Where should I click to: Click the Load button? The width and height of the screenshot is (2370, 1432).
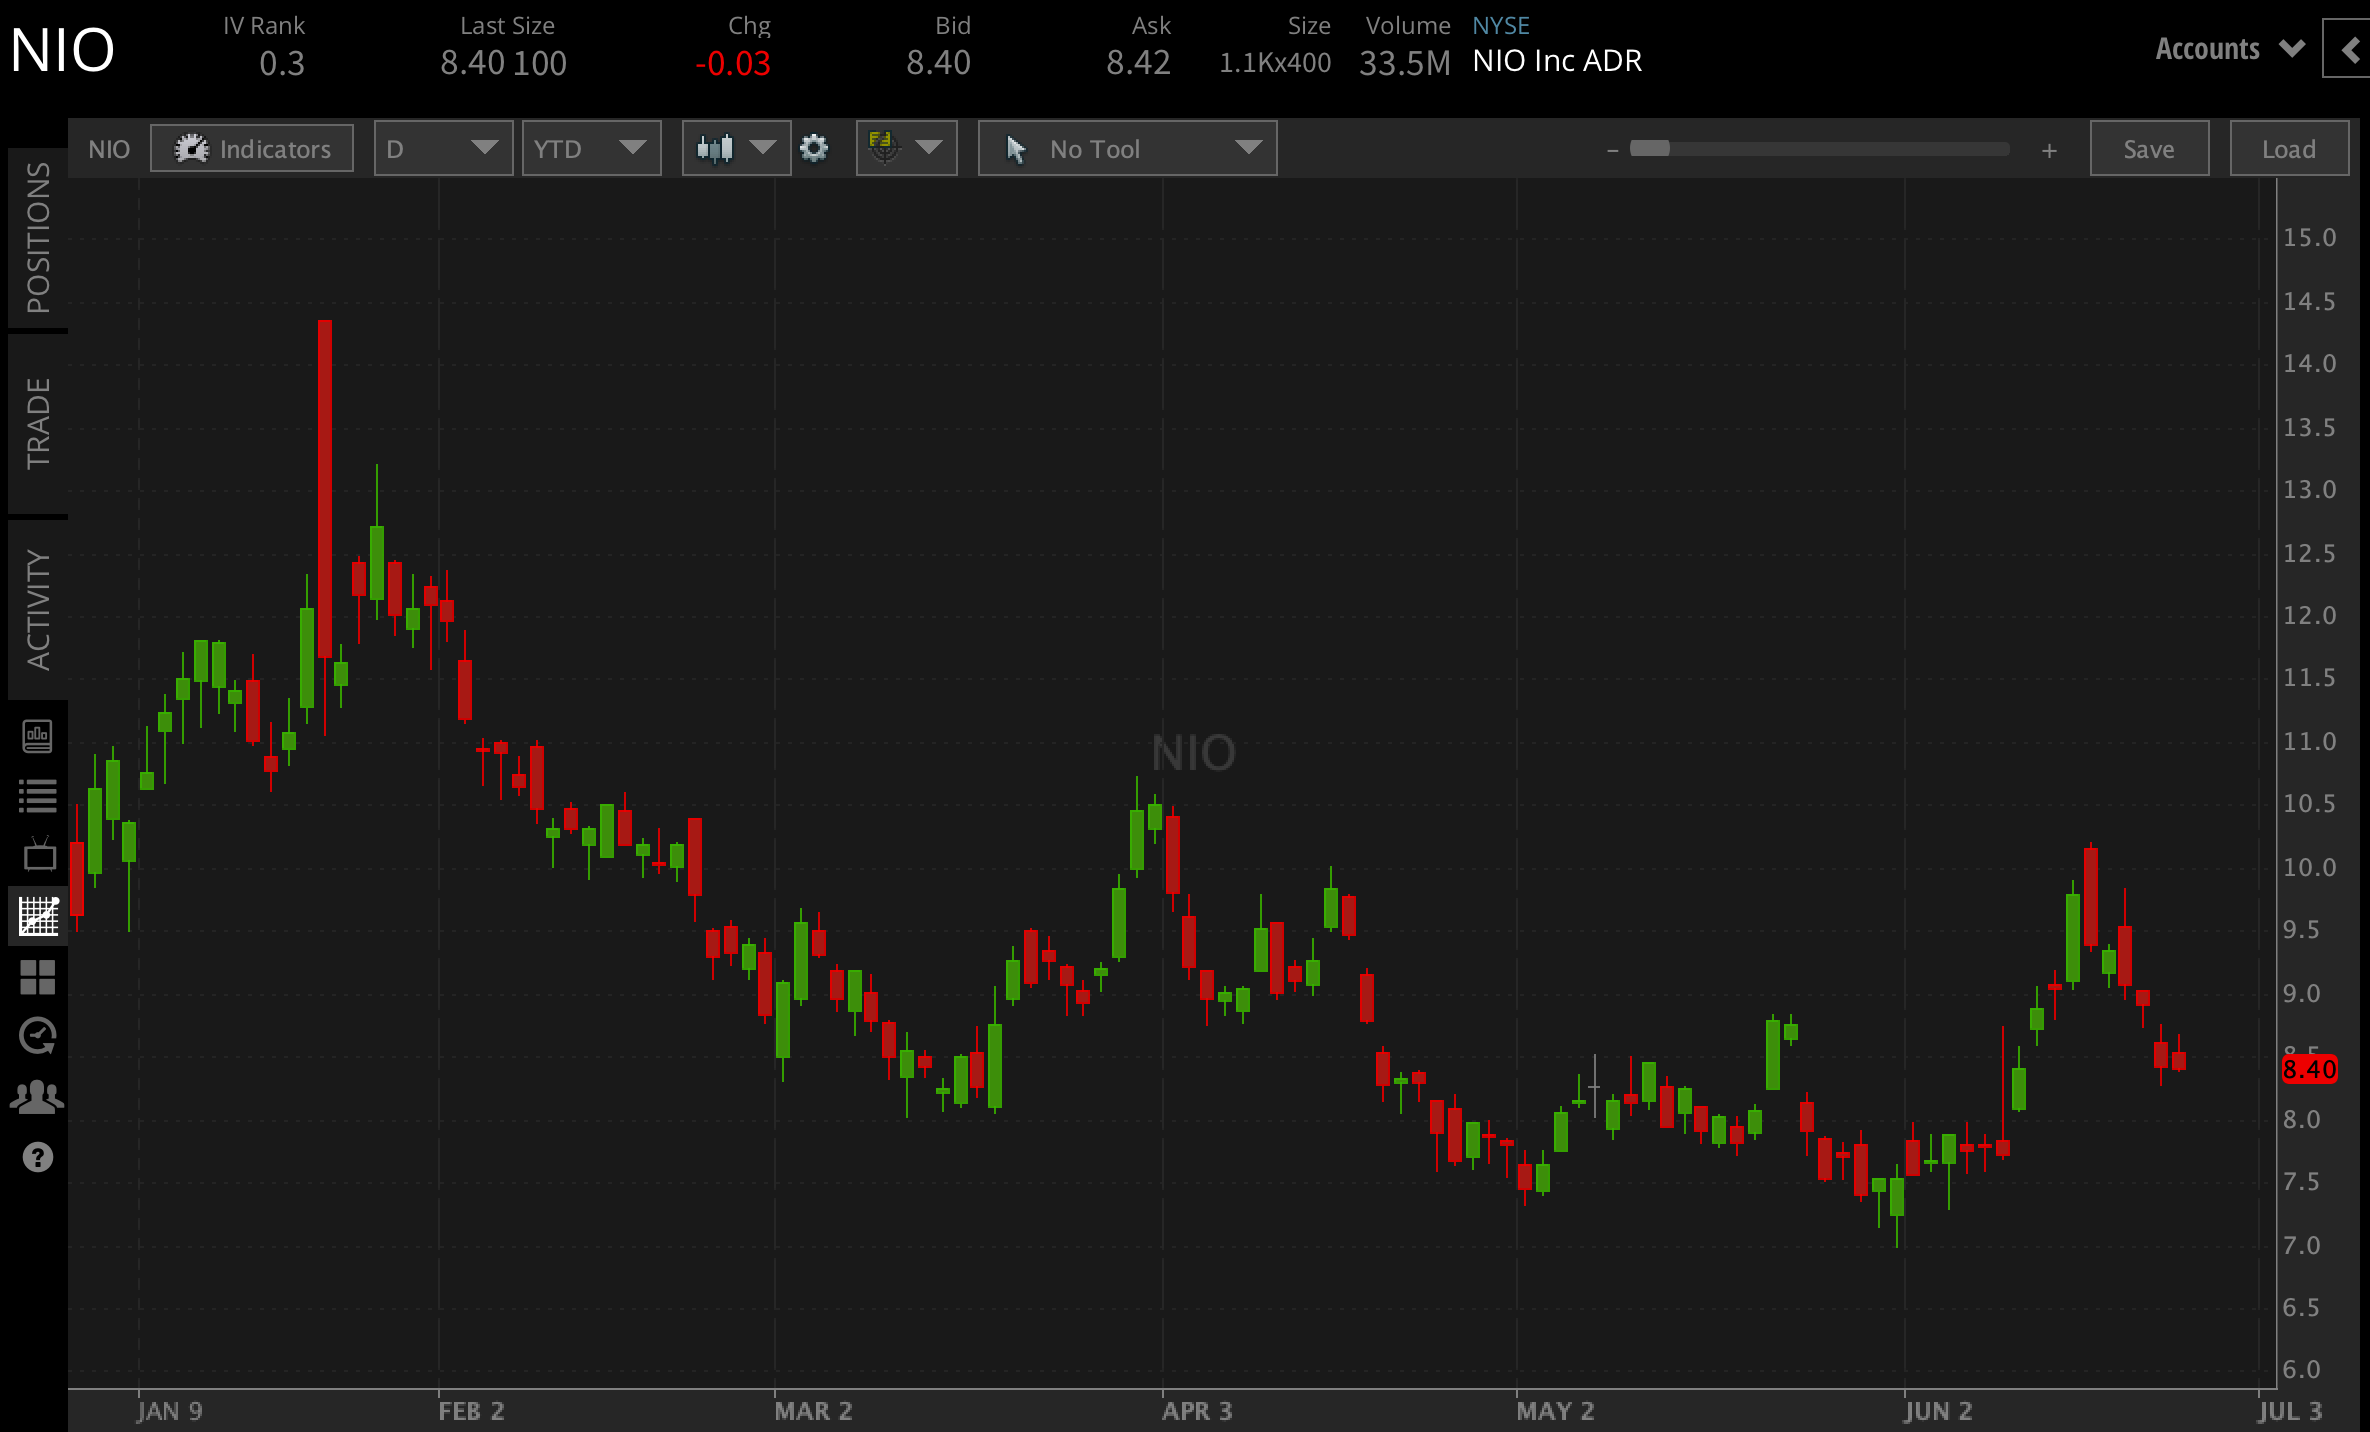[x=2288, y=148]
